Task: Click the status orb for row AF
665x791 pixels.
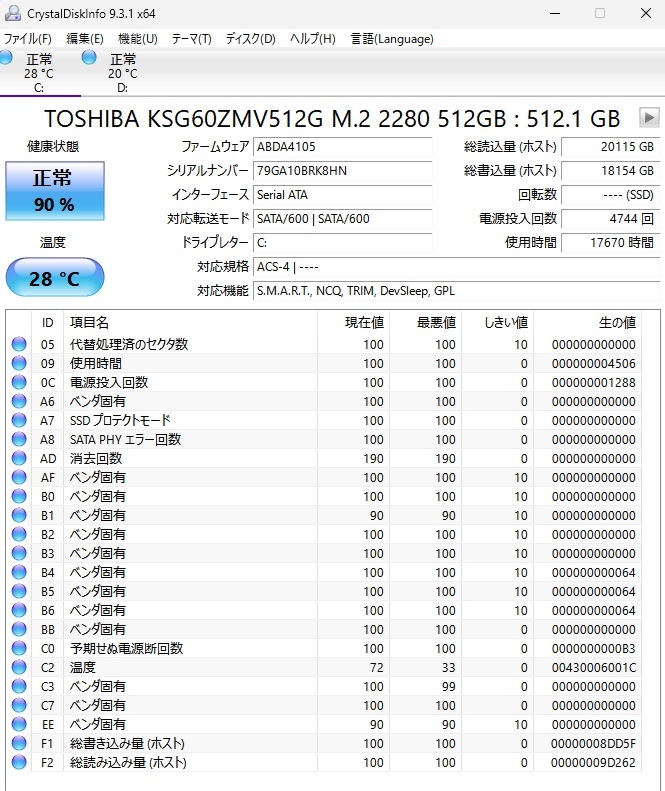Action: coord(19,477)
